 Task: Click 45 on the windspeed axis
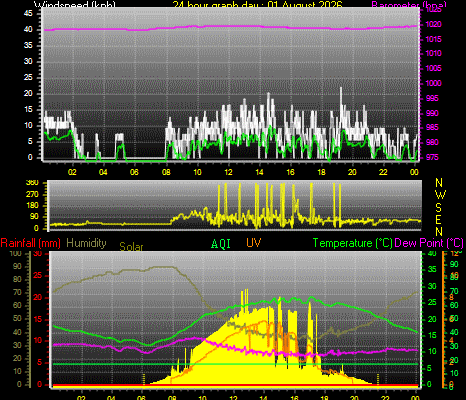28,13
